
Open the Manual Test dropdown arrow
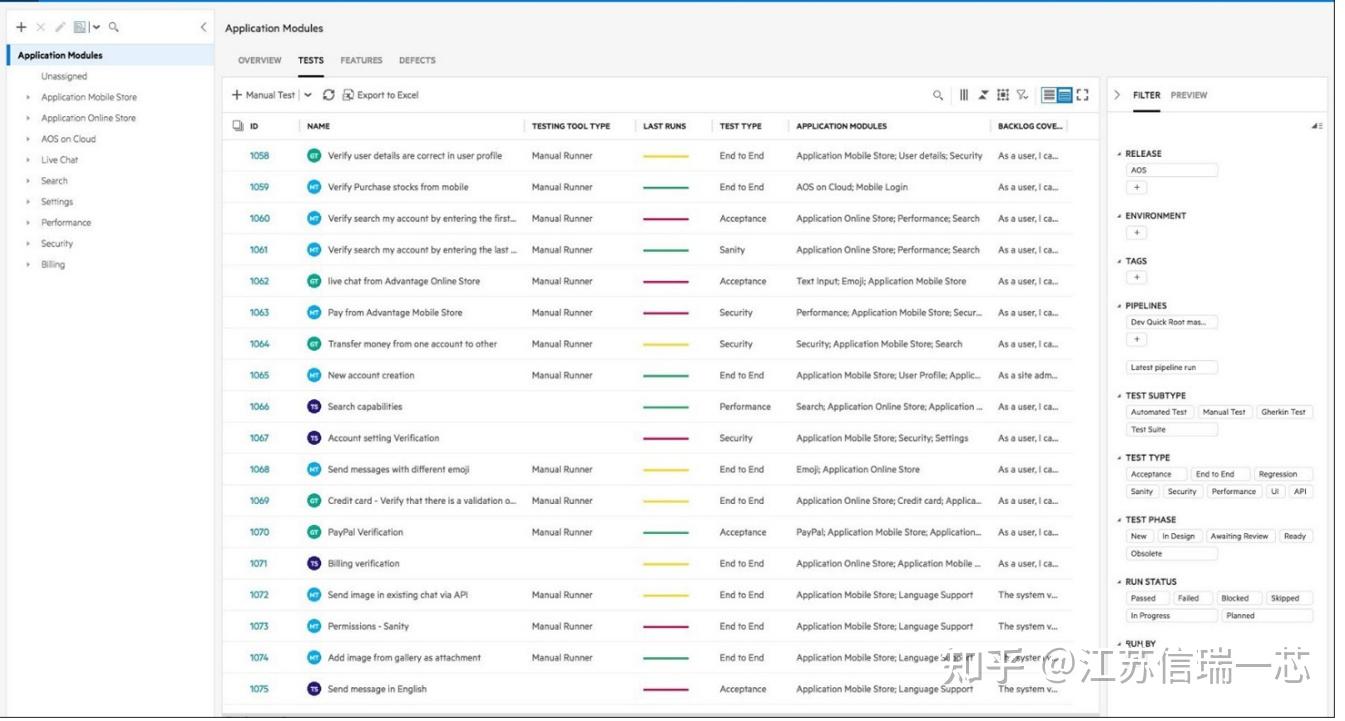[x=307, y=95]
